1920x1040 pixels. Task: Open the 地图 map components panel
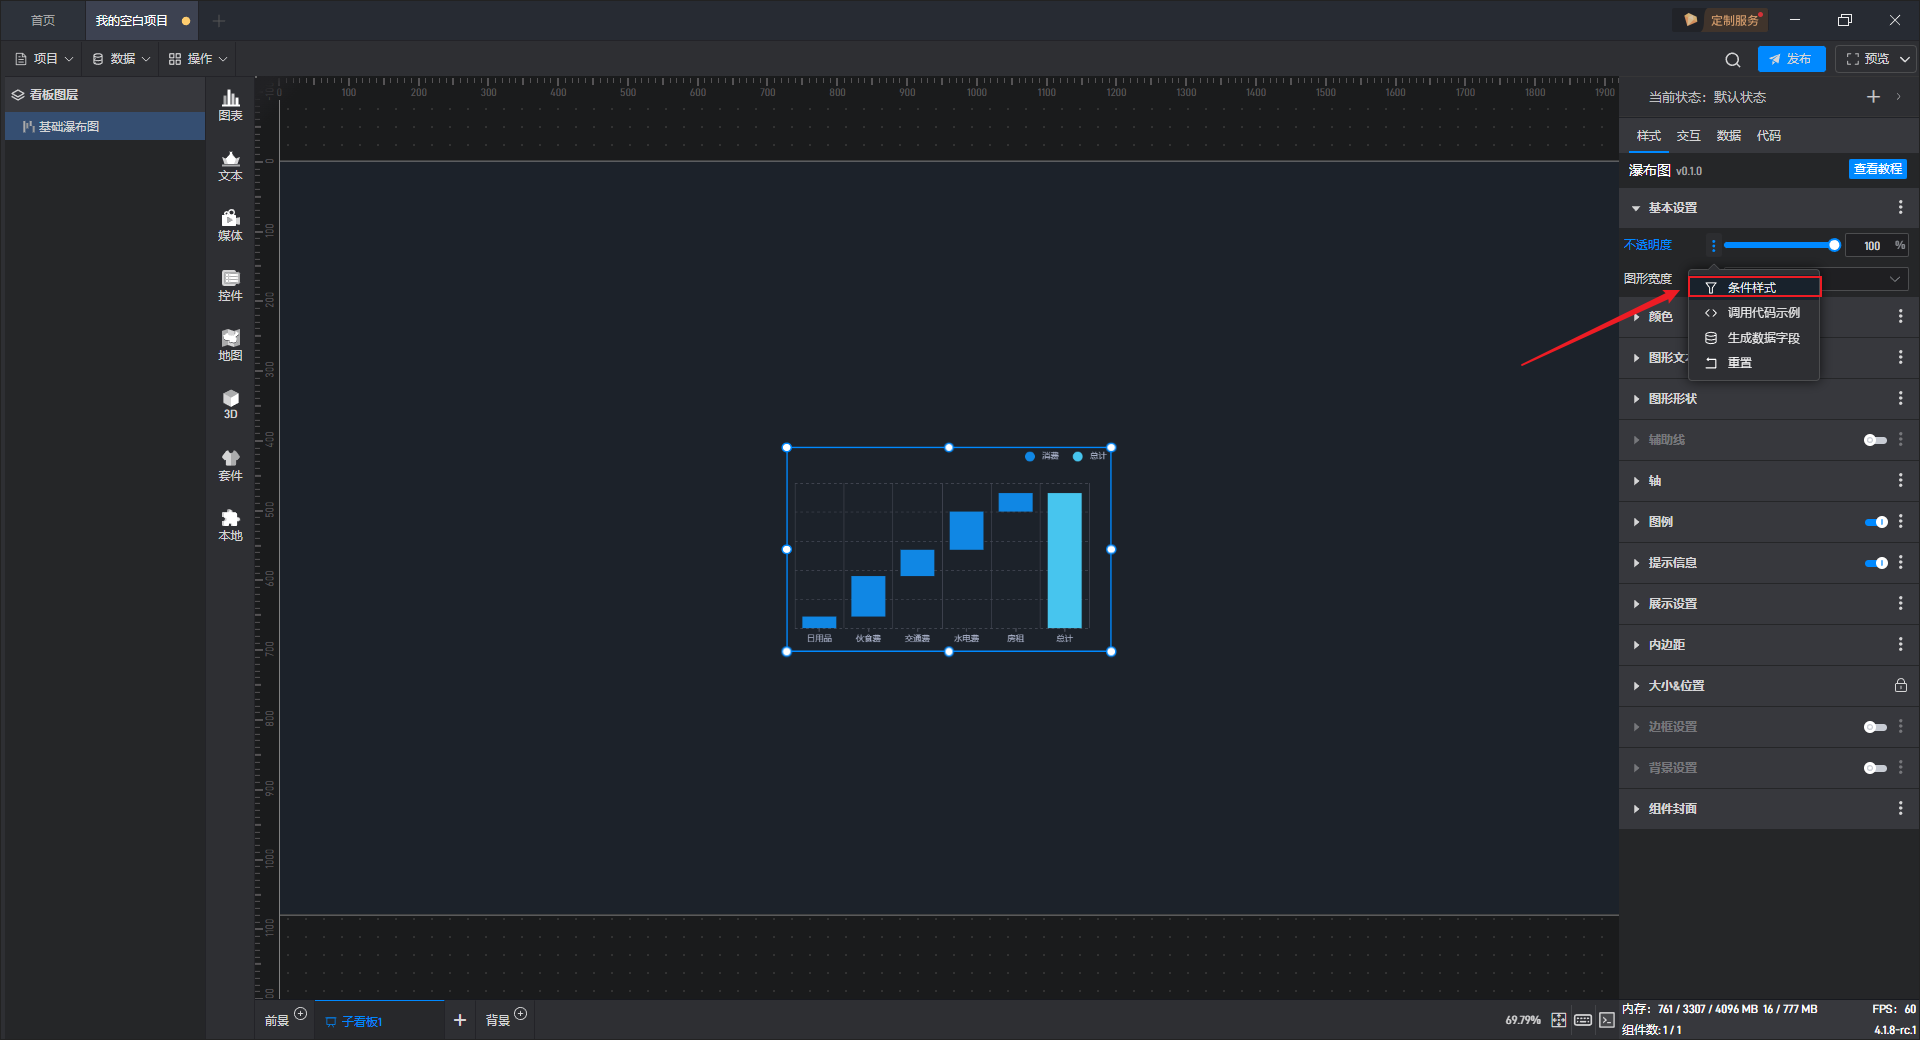(x=230, y=345)
